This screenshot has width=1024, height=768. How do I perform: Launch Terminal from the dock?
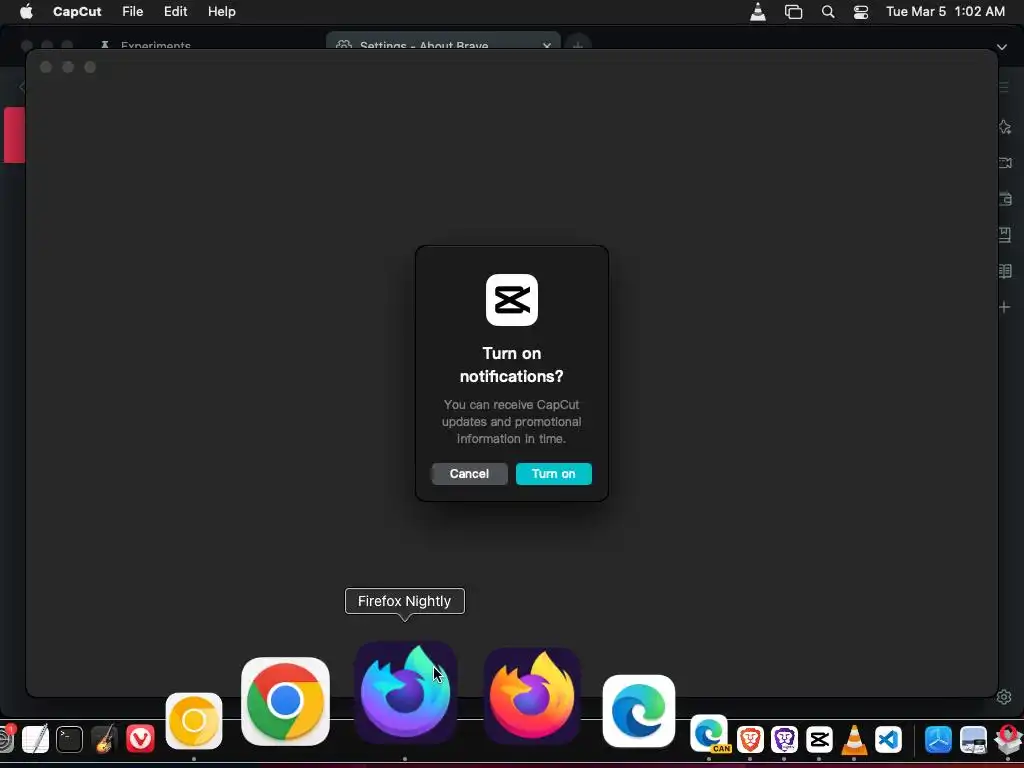[x=69, y=739]
